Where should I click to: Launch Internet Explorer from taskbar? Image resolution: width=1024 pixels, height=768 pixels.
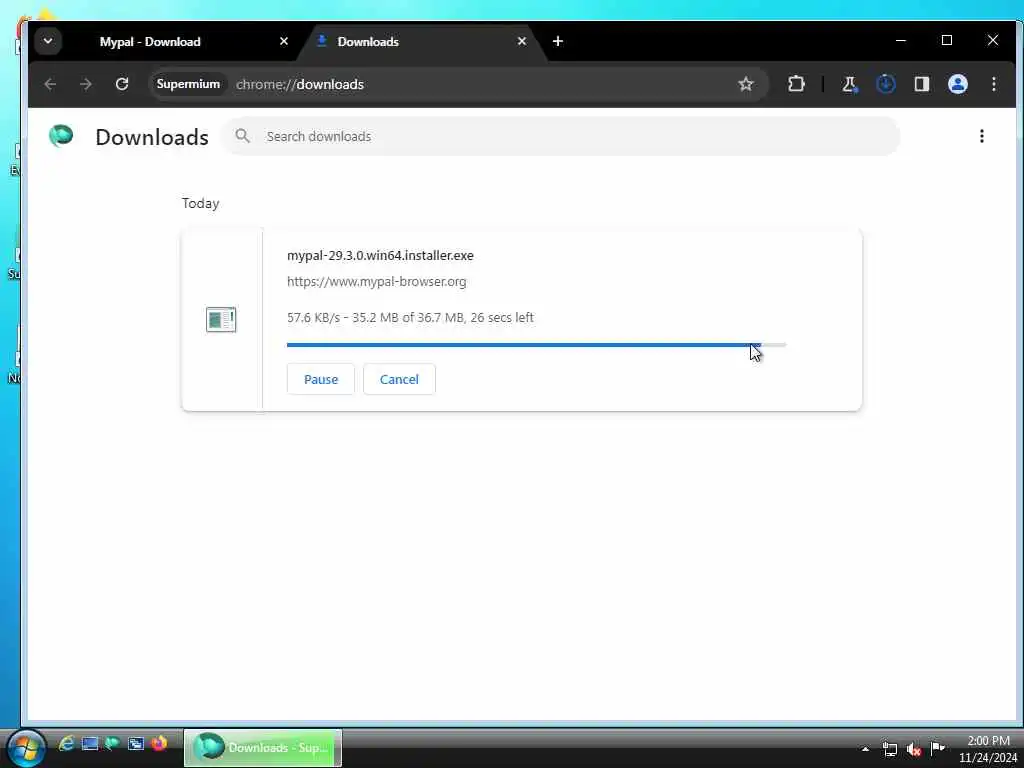click(x=66, y=743)
